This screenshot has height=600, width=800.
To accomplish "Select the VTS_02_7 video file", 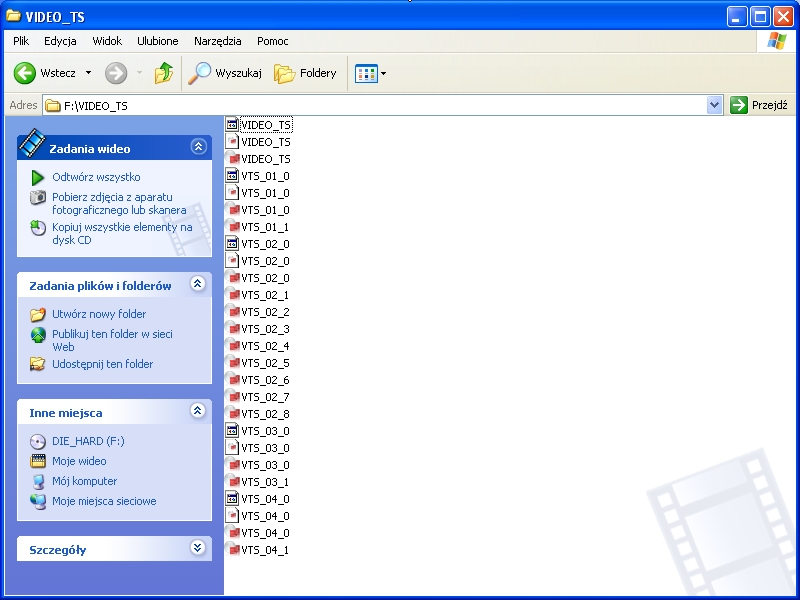I will pos(258,397).
